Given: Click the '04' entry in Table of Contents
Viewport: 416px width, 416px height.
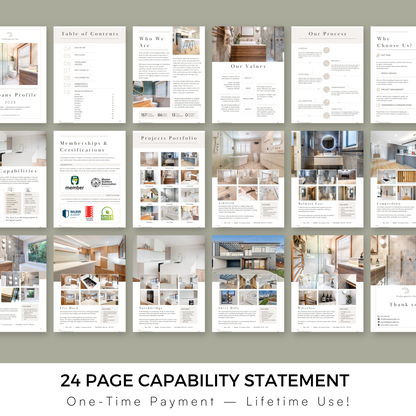Looking at the screenshot, I should pyautogui.click(x=67, y=49).
